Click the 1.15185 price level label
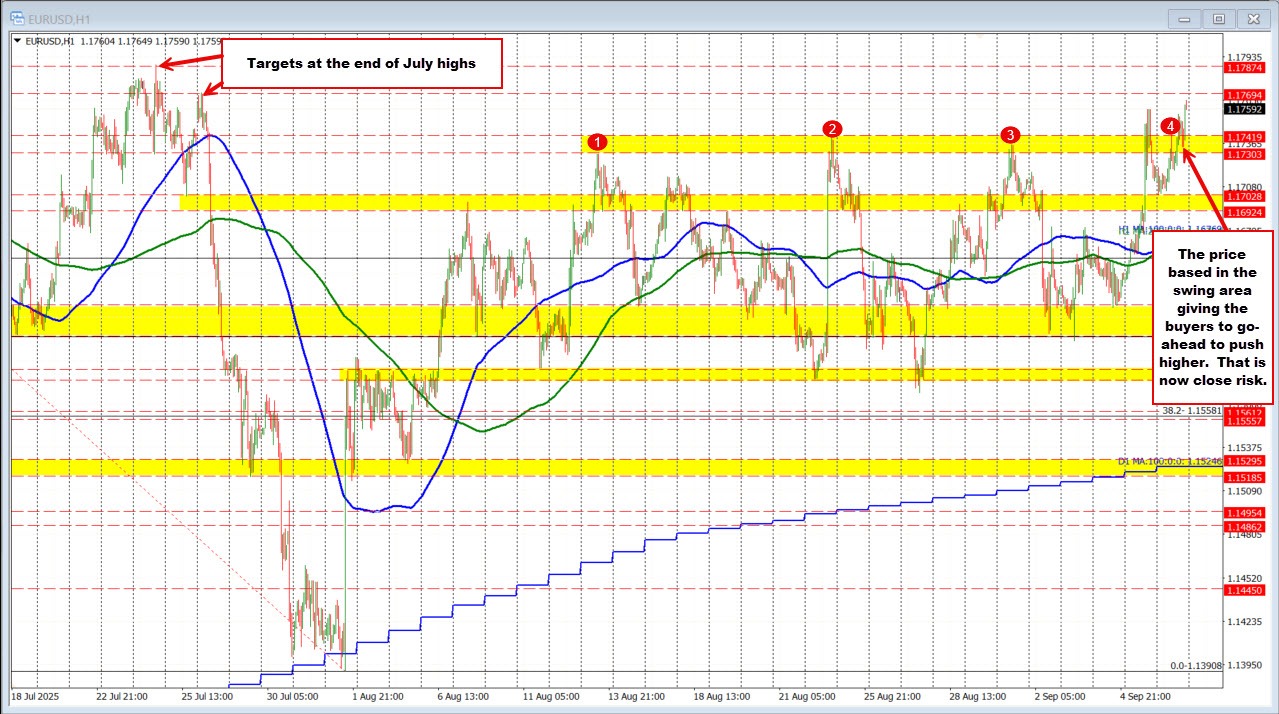Viewport: 1279px width, 714px height. [x=1246, y=478]
